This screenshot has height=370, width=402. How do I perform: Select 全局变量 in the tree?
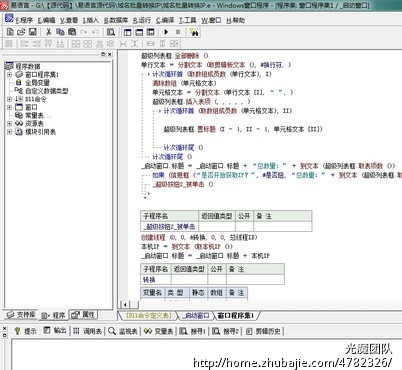click(37, 83)
